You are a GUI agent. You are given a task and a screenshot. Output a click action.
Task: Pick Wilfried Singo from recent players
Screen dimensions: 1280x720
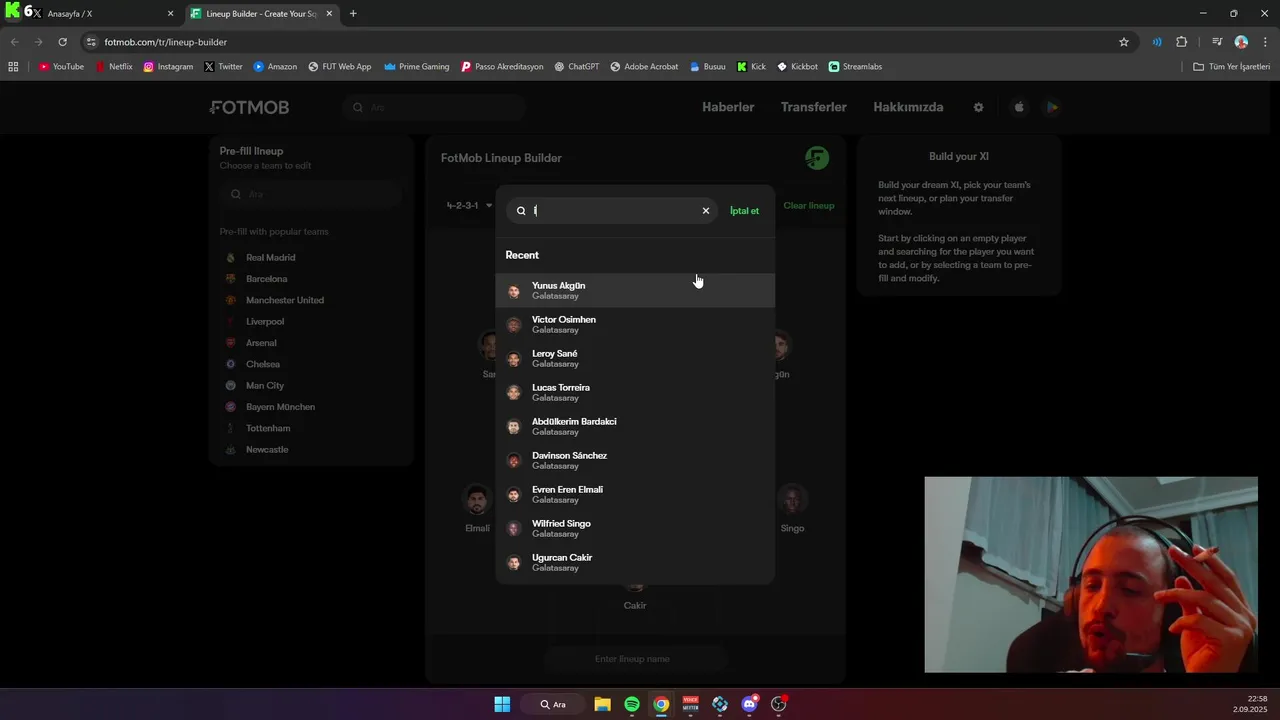pyautogui.click(x=635, y=528)
